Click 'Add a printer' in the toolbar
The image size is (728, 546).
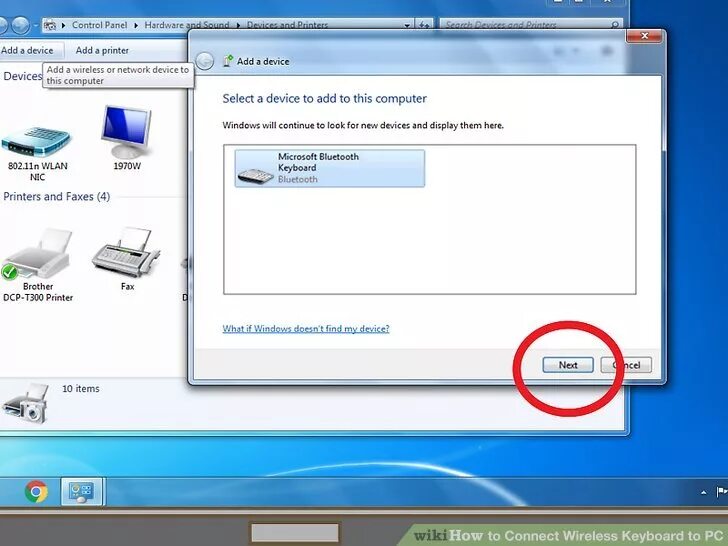(102, 50)
